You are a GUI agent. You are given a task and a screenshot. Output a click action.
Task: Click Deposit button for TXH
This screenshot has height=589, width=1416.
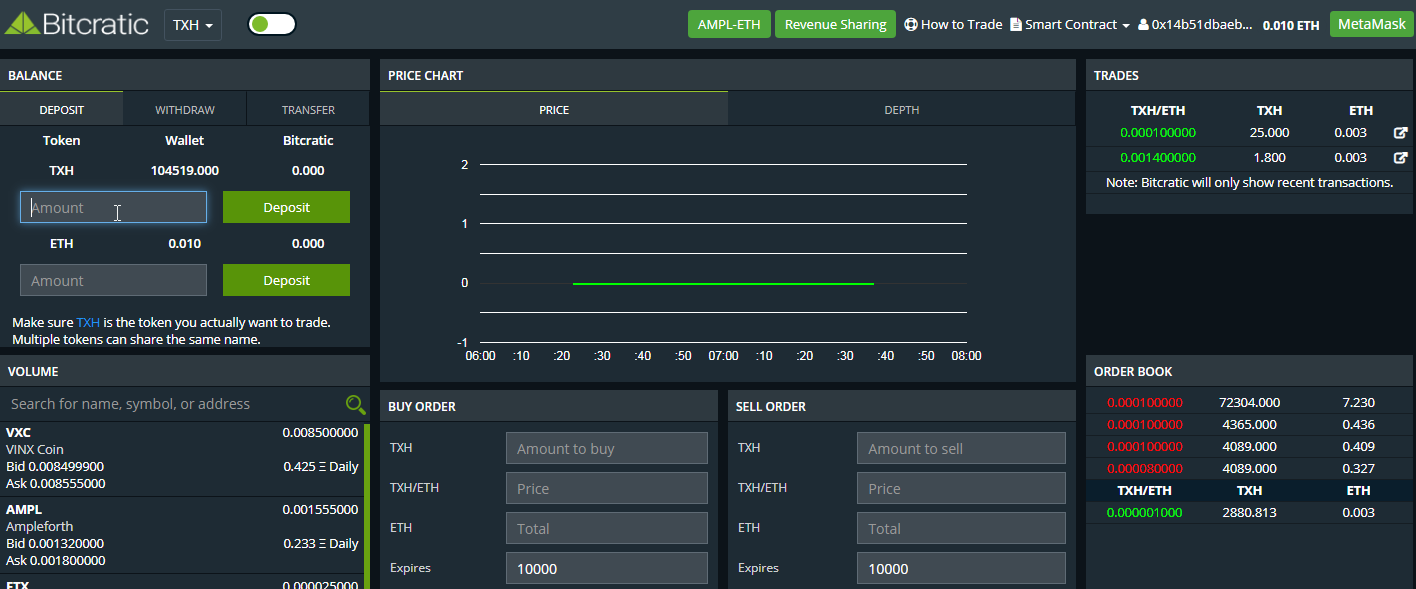click(286, 207)
